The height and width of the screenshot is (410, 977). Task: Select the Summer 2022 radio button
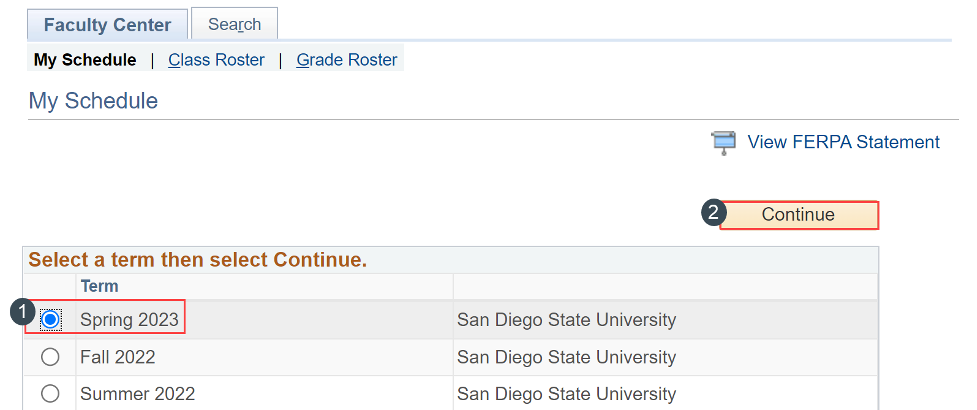[50, 394]
